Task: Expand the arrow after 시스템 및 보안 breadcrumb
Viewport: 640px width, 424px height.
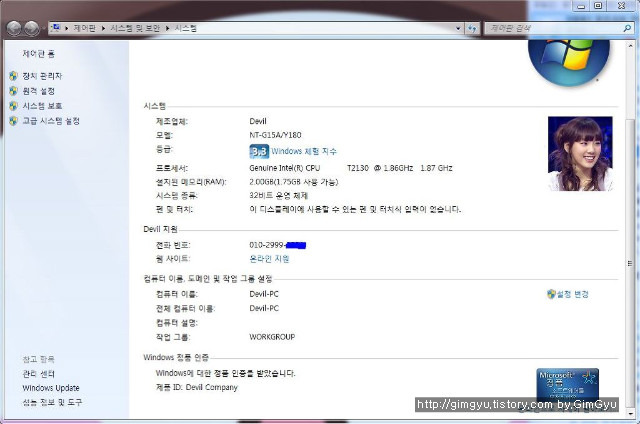Action: tap(167, 28)
